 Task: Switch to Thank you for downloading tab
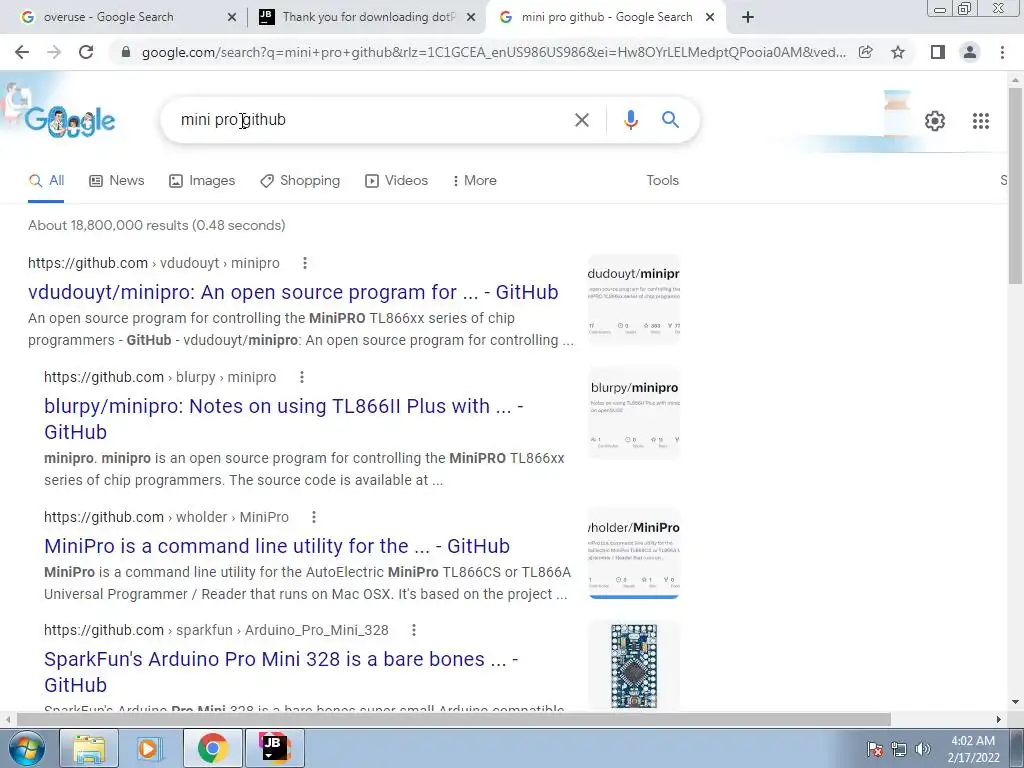pyautogui.click(x=369, y=18)
